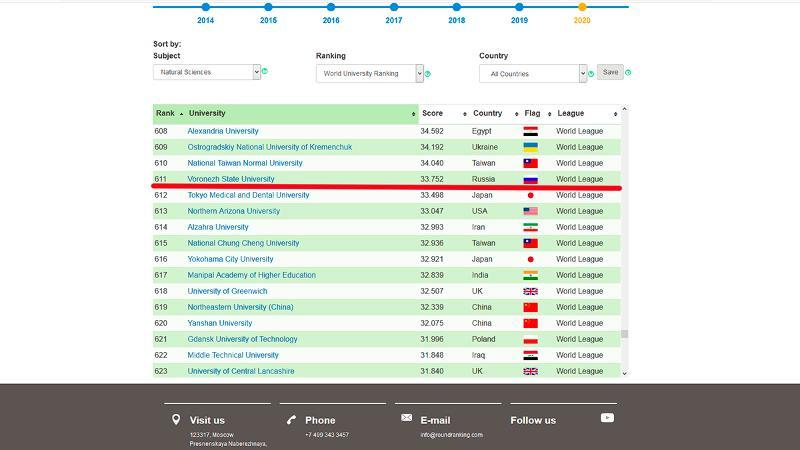Viewport: 800px width, 450px height.
Task: Click the phone handset icon in footer
Action: (x=291, y=420)
